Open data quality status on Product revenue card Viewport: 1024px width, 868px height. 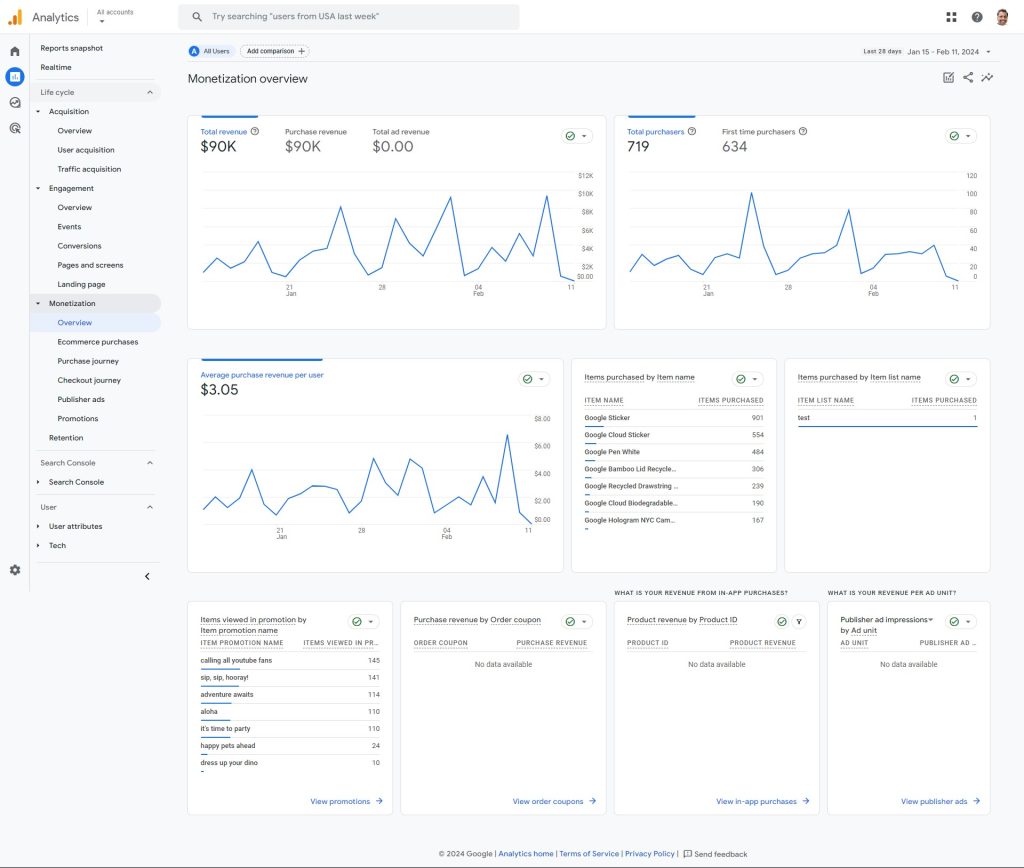click(x=782, y=622)
